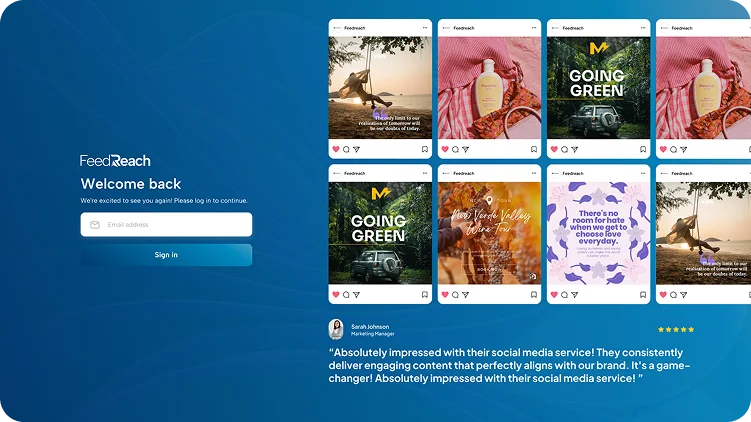Screen dimensions: 751x422
Task: Click Sarah Johnson's profile avatar
Action: click(336, 329)
